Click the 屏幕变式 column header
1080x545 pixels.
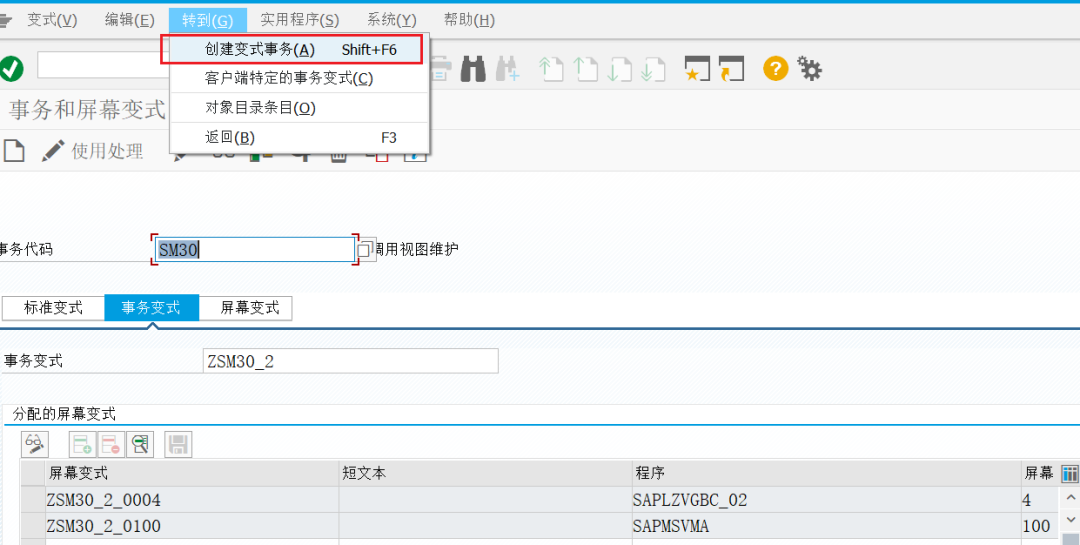(191, 473)
